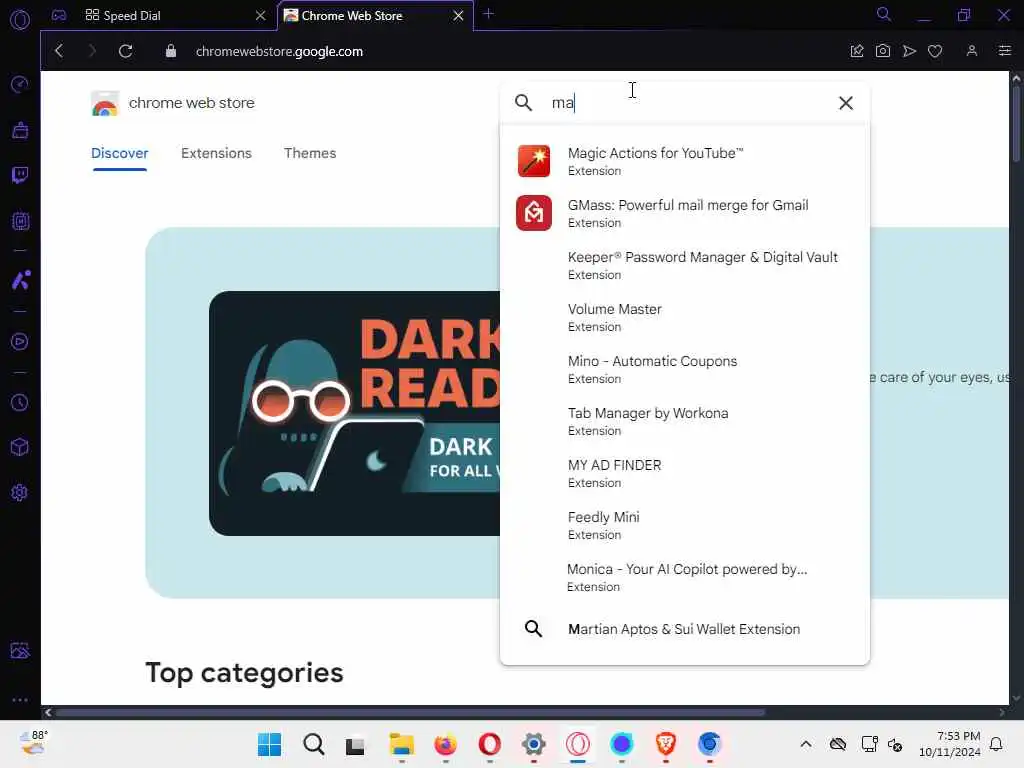Open the tab search magnifier icon
The width and height of the screenshot is (1024, 768).
pyautogui.click(x=884, y=14)
